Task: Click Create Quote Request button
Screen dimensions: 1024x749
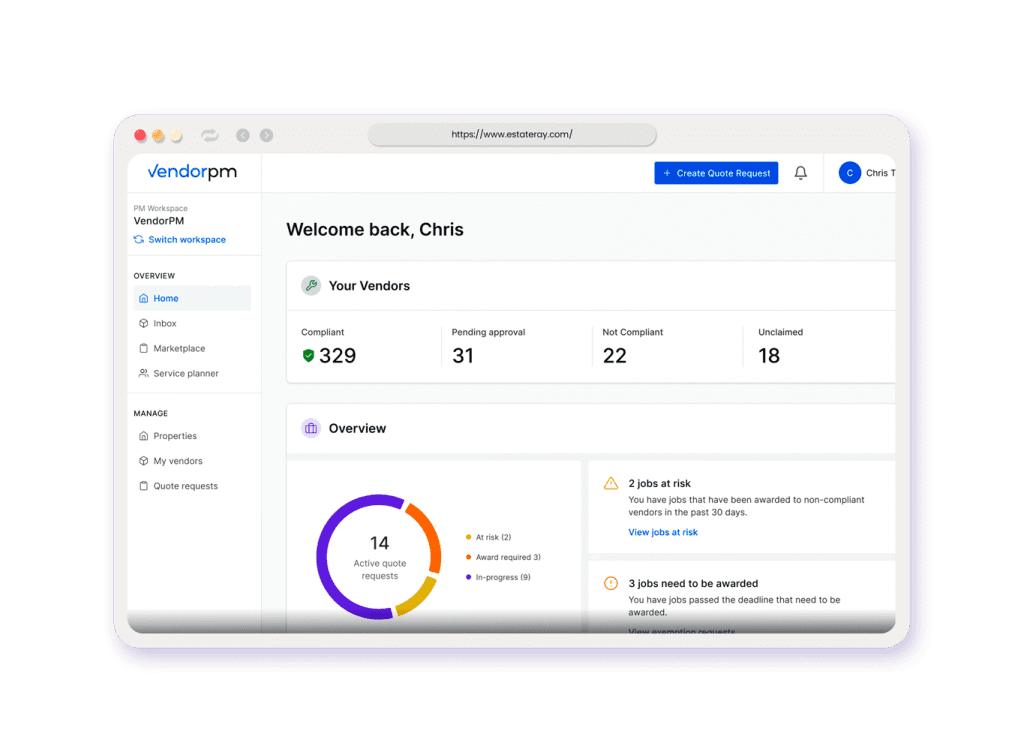Action: 716,173
